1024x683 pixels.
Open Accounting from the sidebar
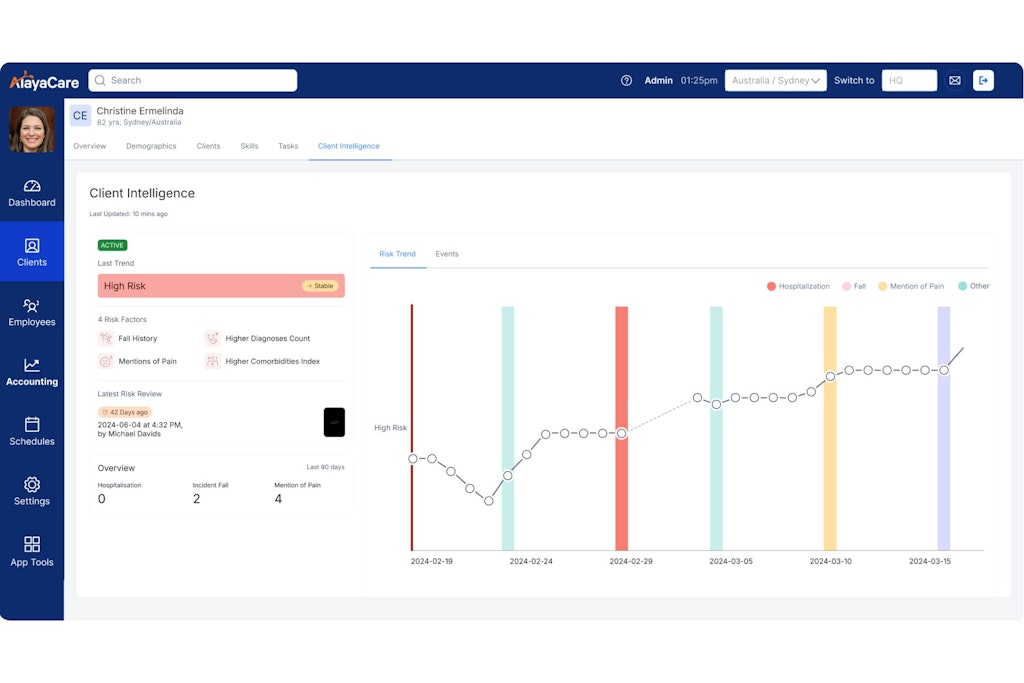(x=32, y=366)
